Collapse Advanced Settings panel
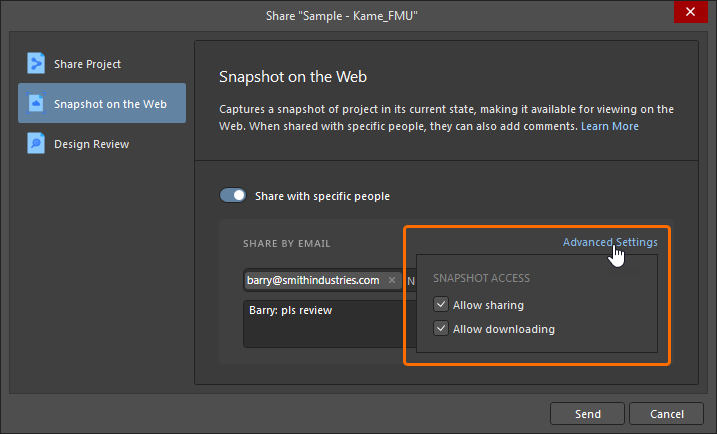Screen dimensions: 717x434 click(609, 242)
